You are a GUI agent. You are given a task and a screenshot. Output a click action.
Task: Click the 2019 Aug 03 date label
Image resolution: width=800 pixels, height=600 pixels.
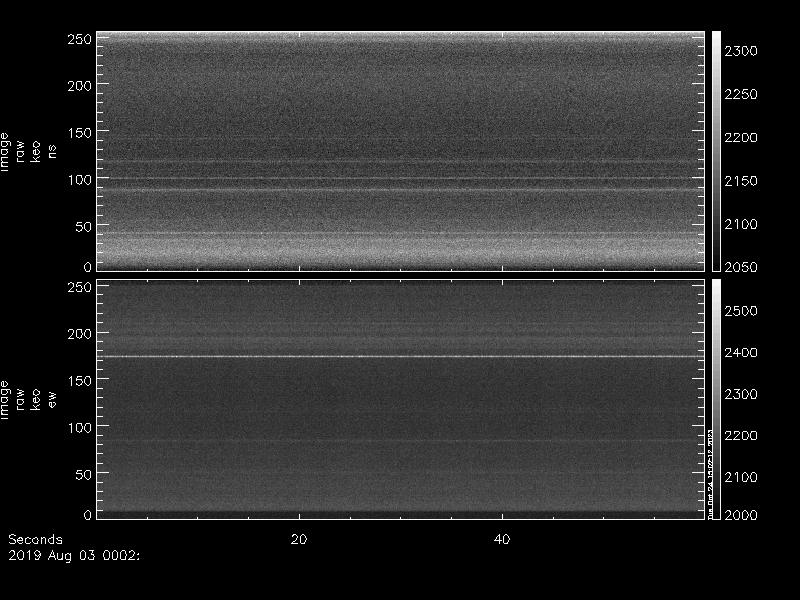click(73, 554)
